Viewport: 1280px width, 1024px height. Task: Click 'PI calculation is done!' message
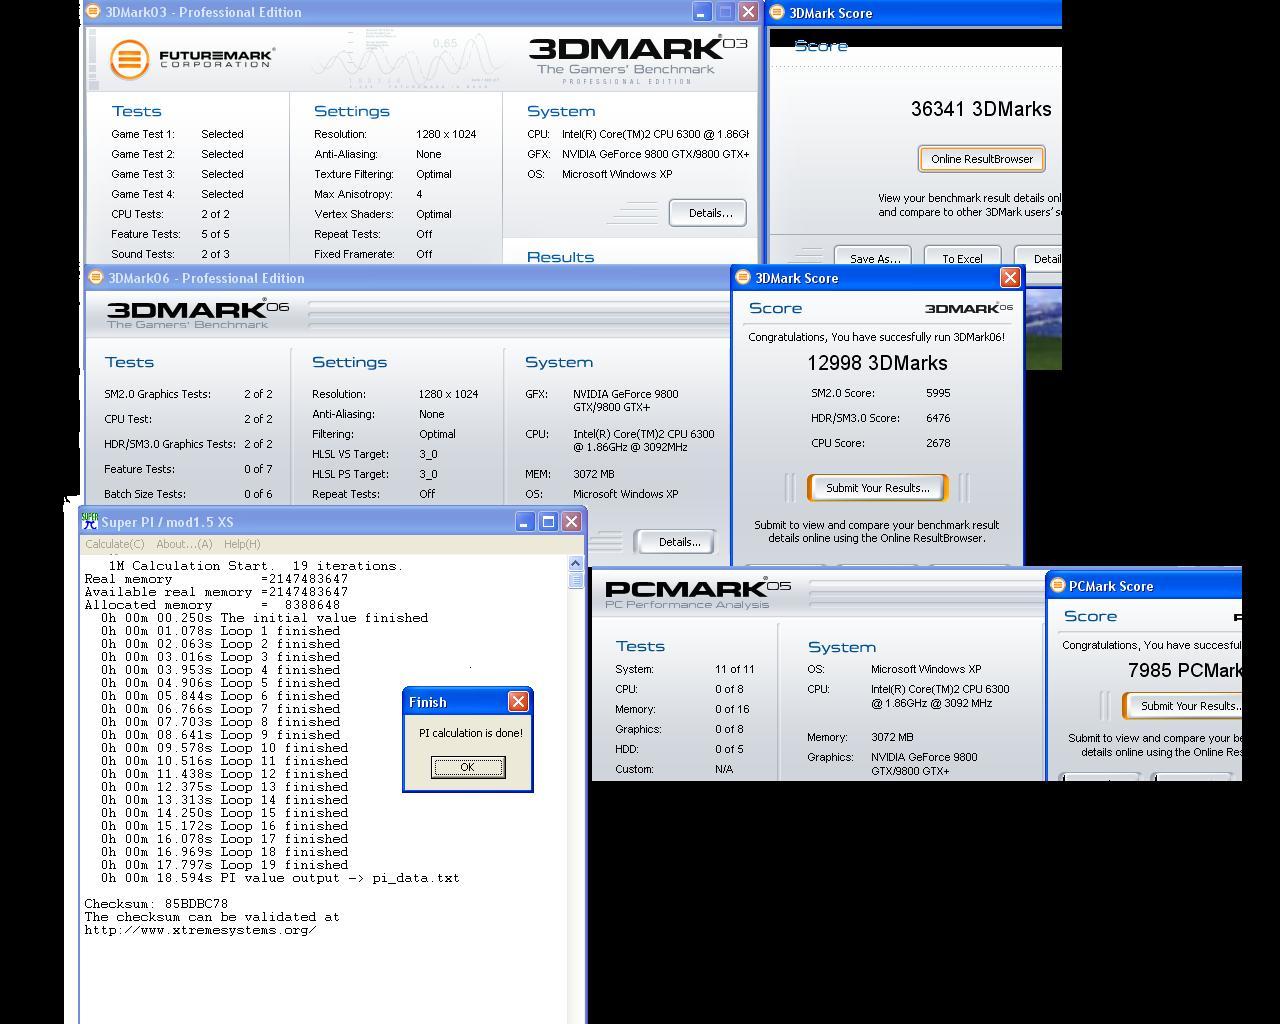click(471, 733)
